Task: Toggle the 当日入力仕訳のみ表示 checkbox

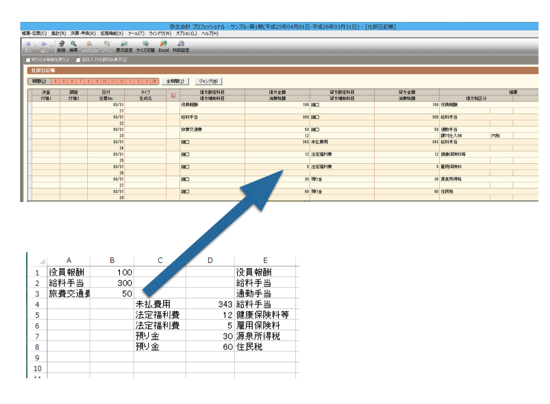Action: (78, 60)
